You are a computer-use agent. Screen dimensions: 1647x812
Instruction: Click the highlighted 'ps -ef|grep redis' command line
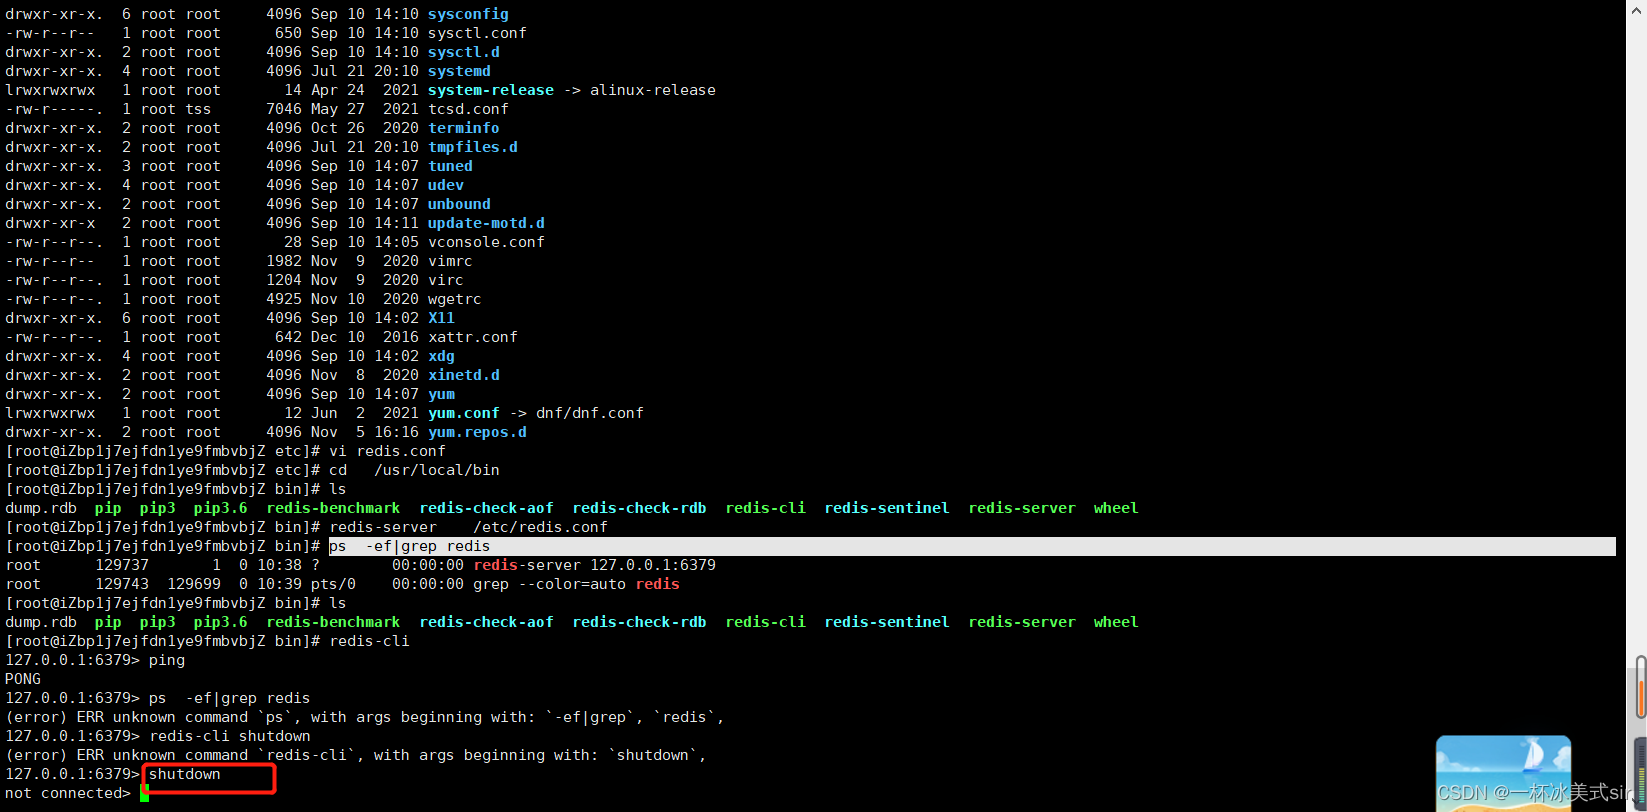[x=972, y=546]
